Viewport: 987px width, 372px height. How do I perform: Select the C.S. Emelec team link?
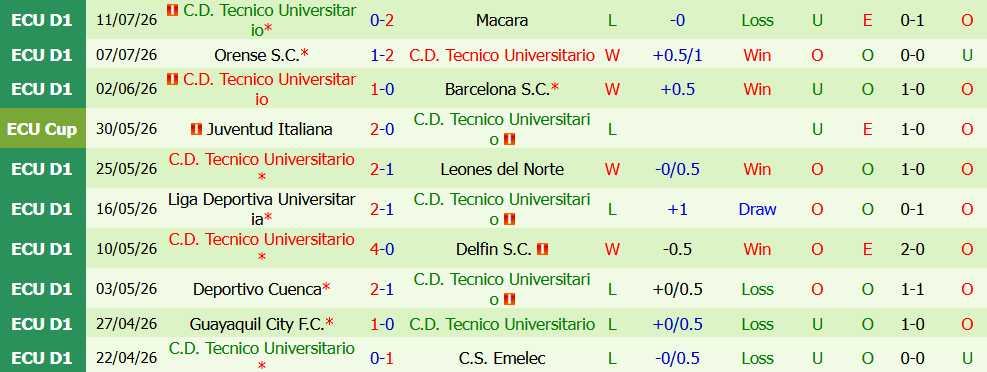click(502, 359)
